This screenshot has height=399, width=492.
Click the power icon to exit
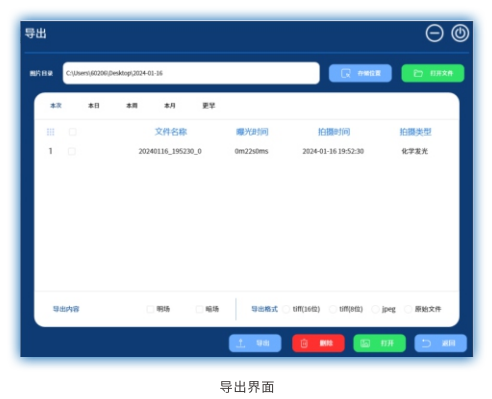(x=460, y=33)
